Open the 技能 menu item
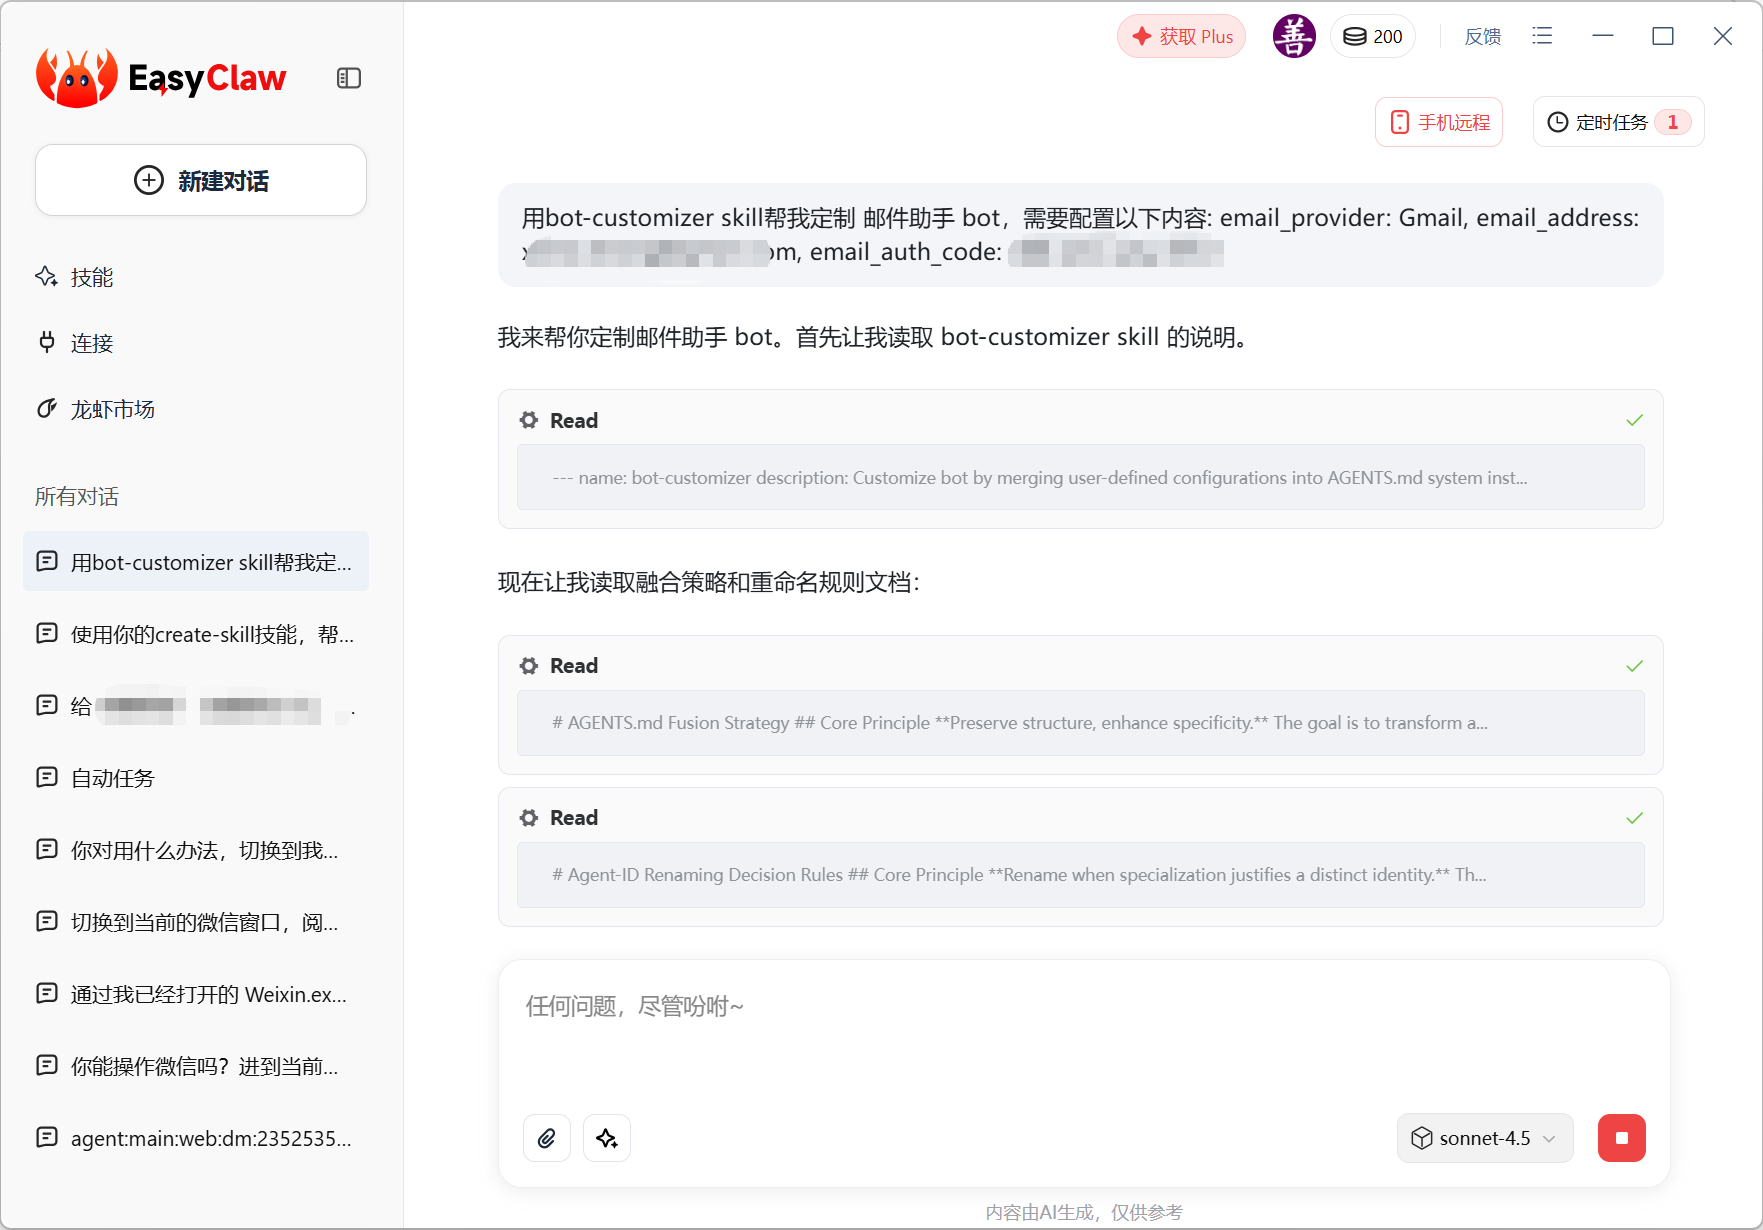 [x=91, y=277]
